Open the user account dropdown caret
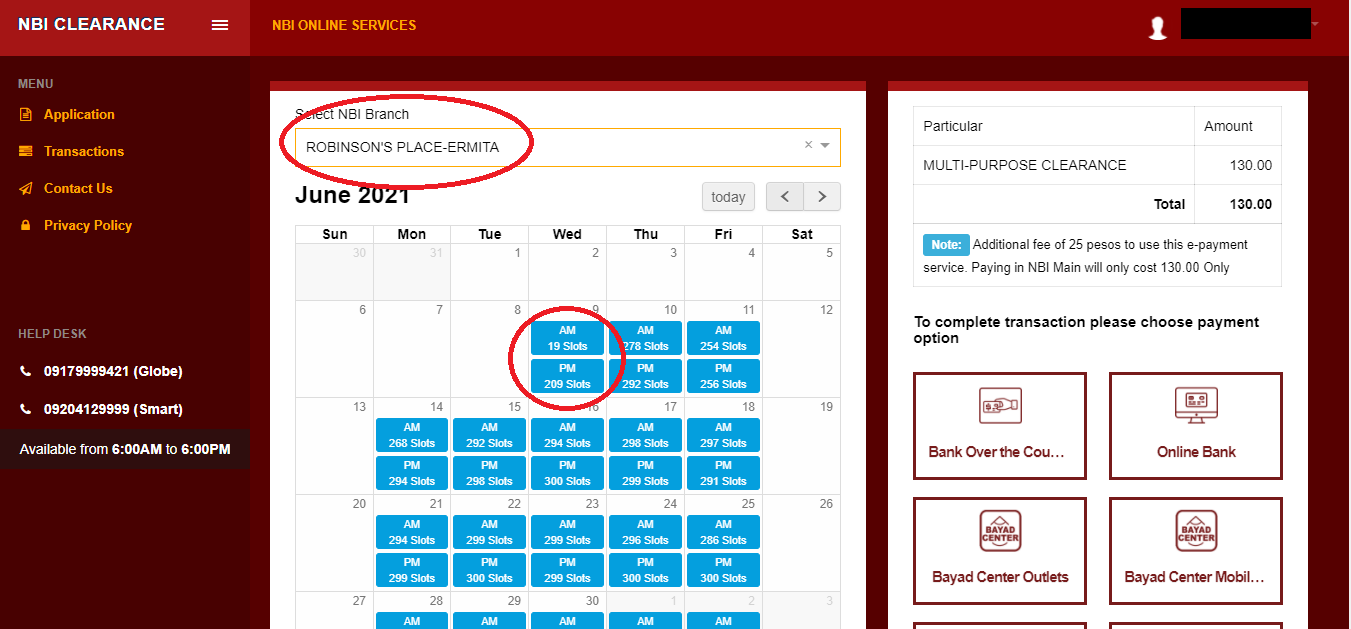Screen dimensions: 1351x629 (x=1314, y=24)
